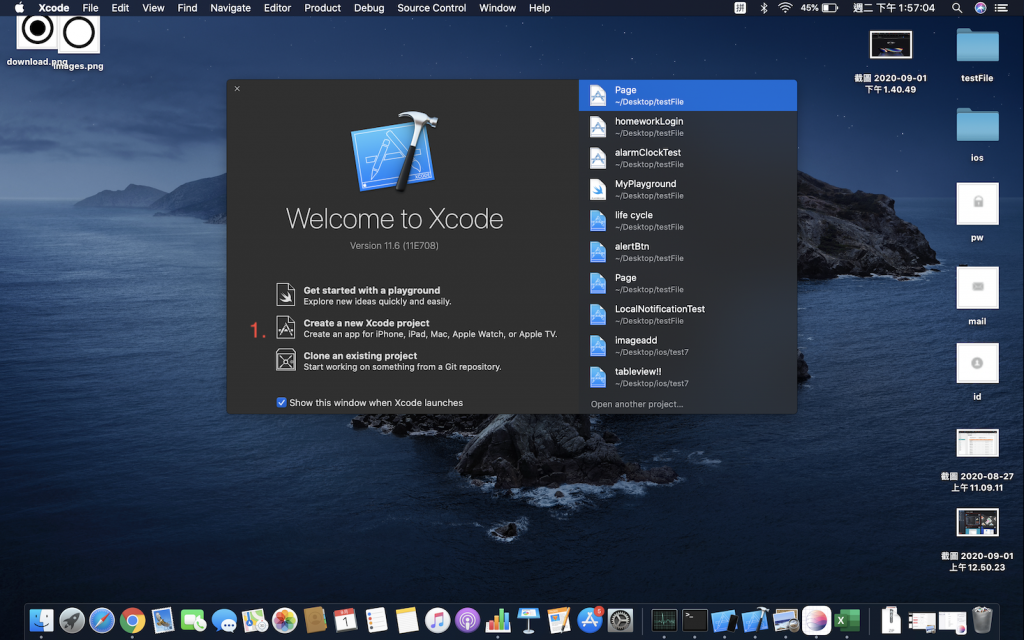Open the File menu
This screenshot has height=640, width=1024.
coord(90,8)
